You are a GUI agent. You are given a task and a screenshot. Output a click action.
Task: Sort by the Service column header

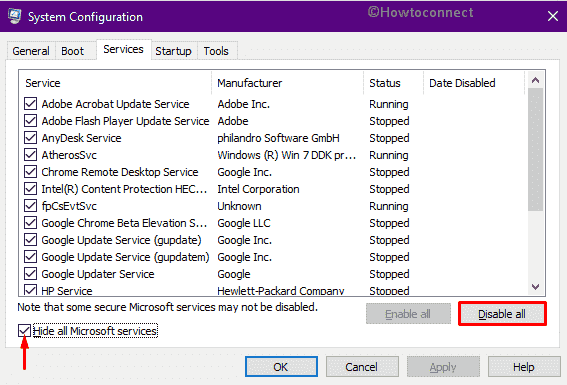[115, 83]
